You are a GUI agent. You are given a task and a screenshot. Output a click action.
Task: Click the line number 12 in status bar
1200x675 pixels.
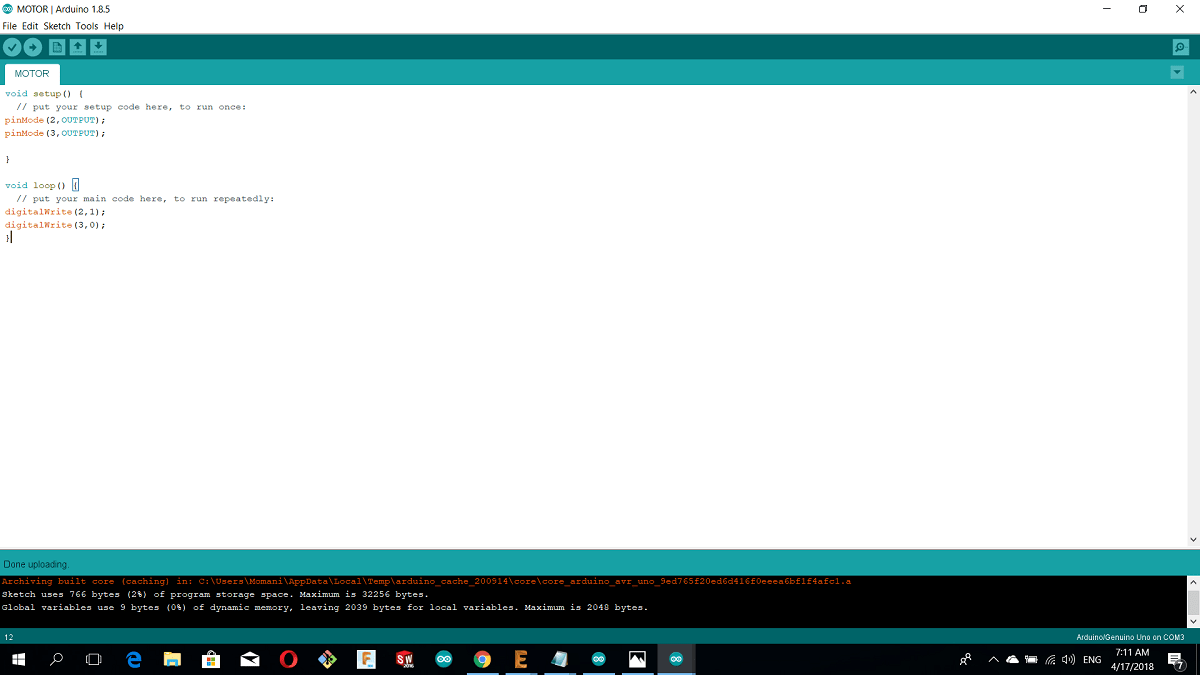[8, 637]
